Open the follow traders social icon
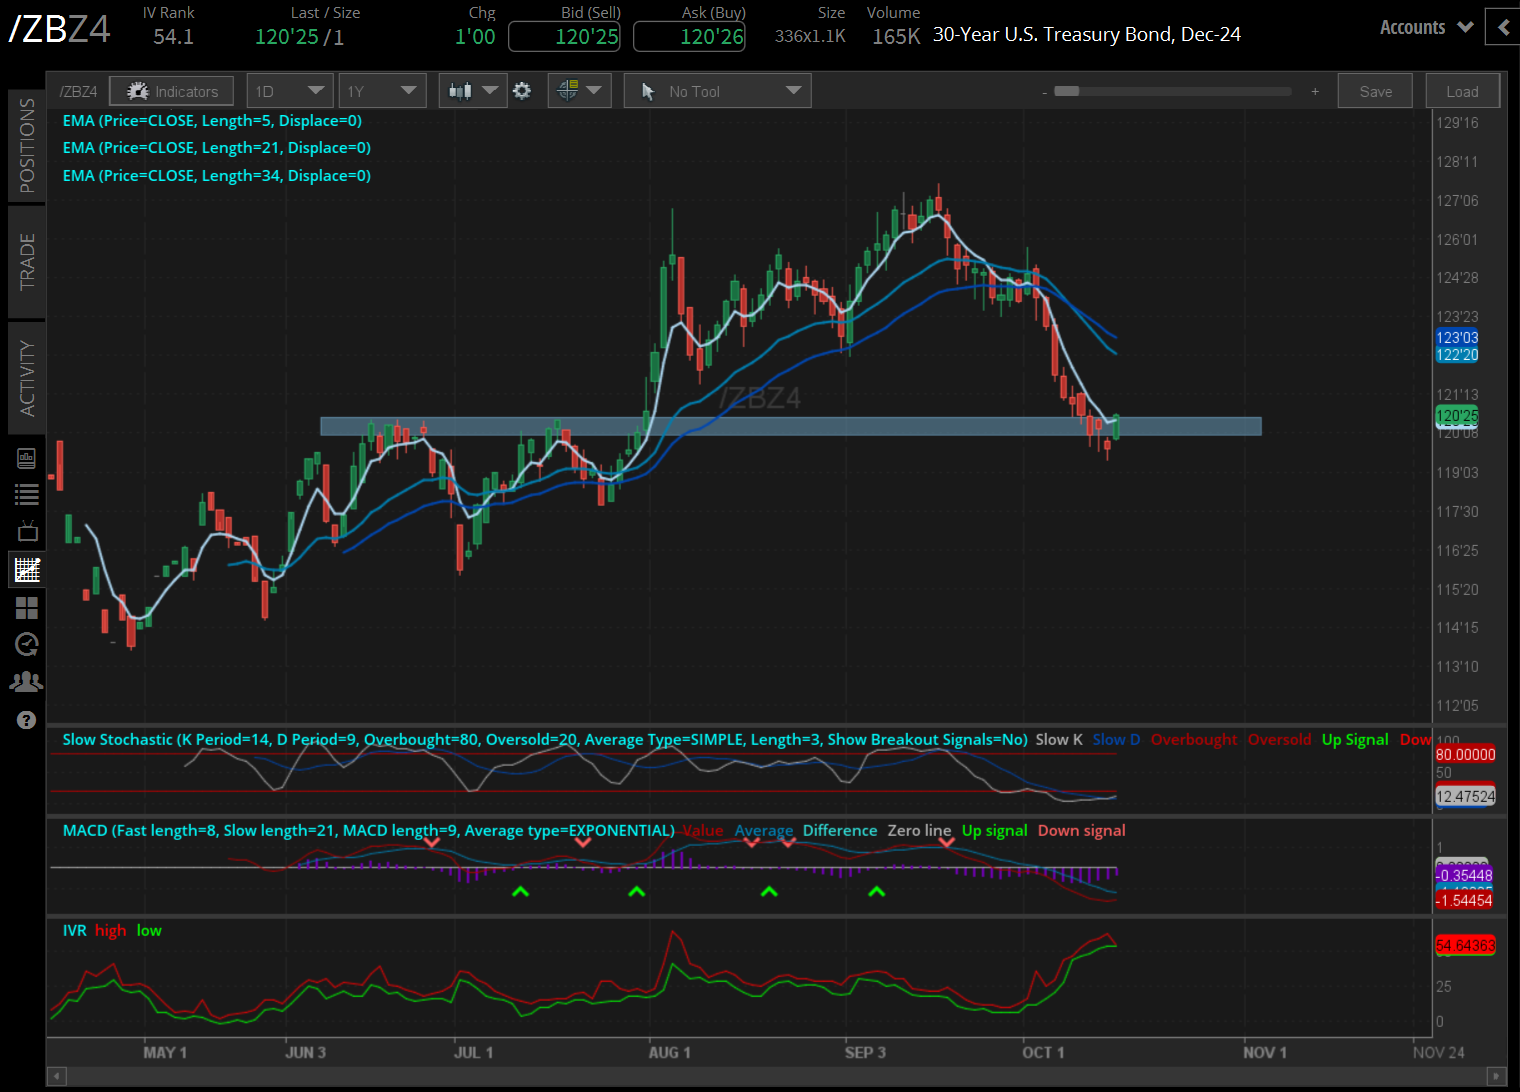 click(x=27, y=681)
